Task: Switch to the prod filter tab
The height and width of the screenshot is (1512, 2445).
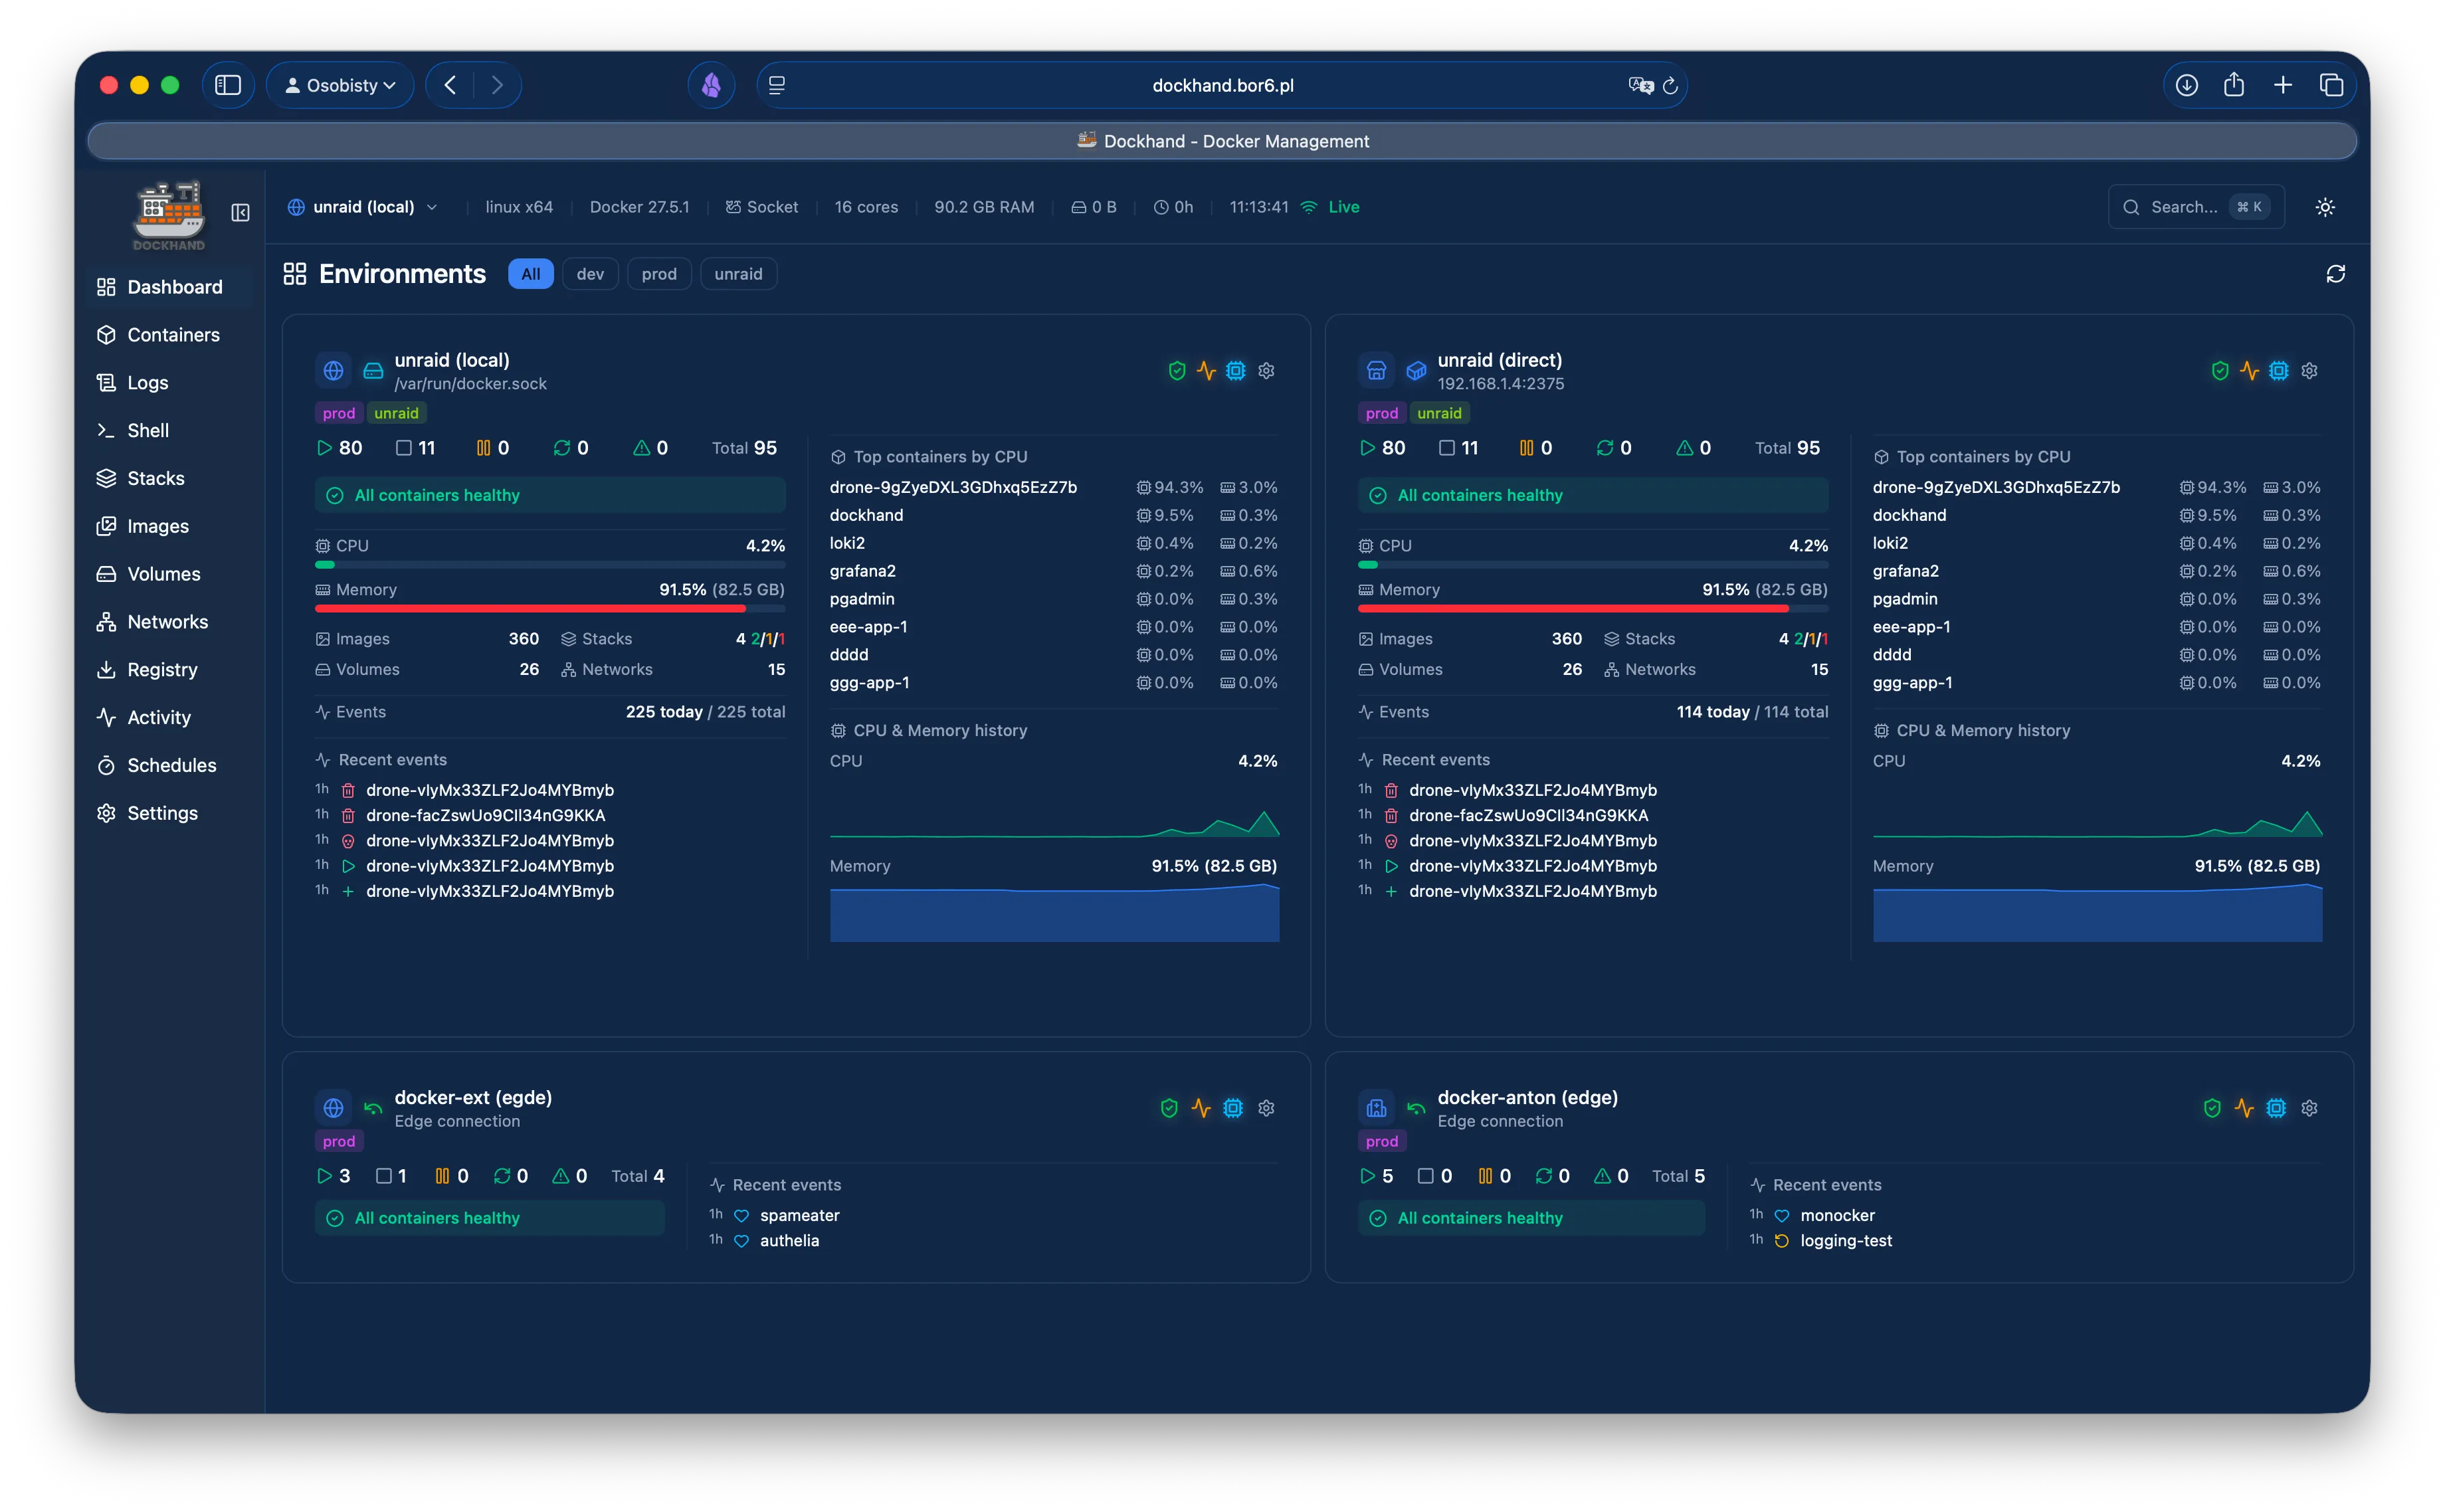Action: (x=659, y=273)
